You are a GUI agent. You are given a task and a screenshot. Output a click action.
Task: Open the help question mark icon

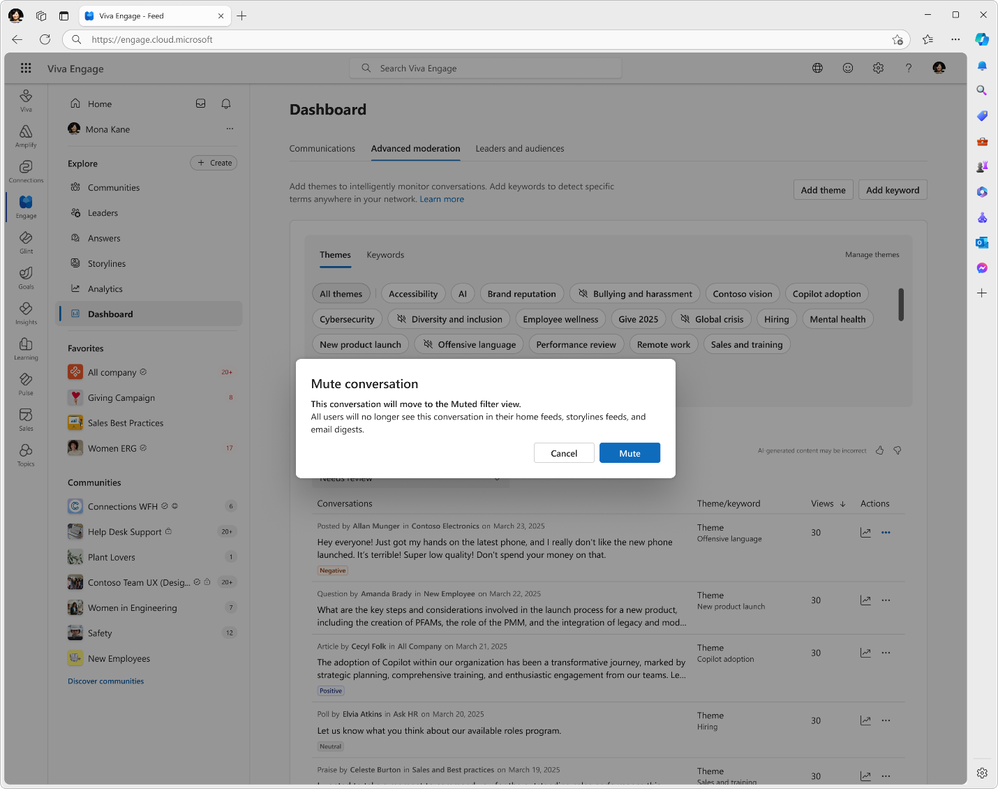click(908, 68)
